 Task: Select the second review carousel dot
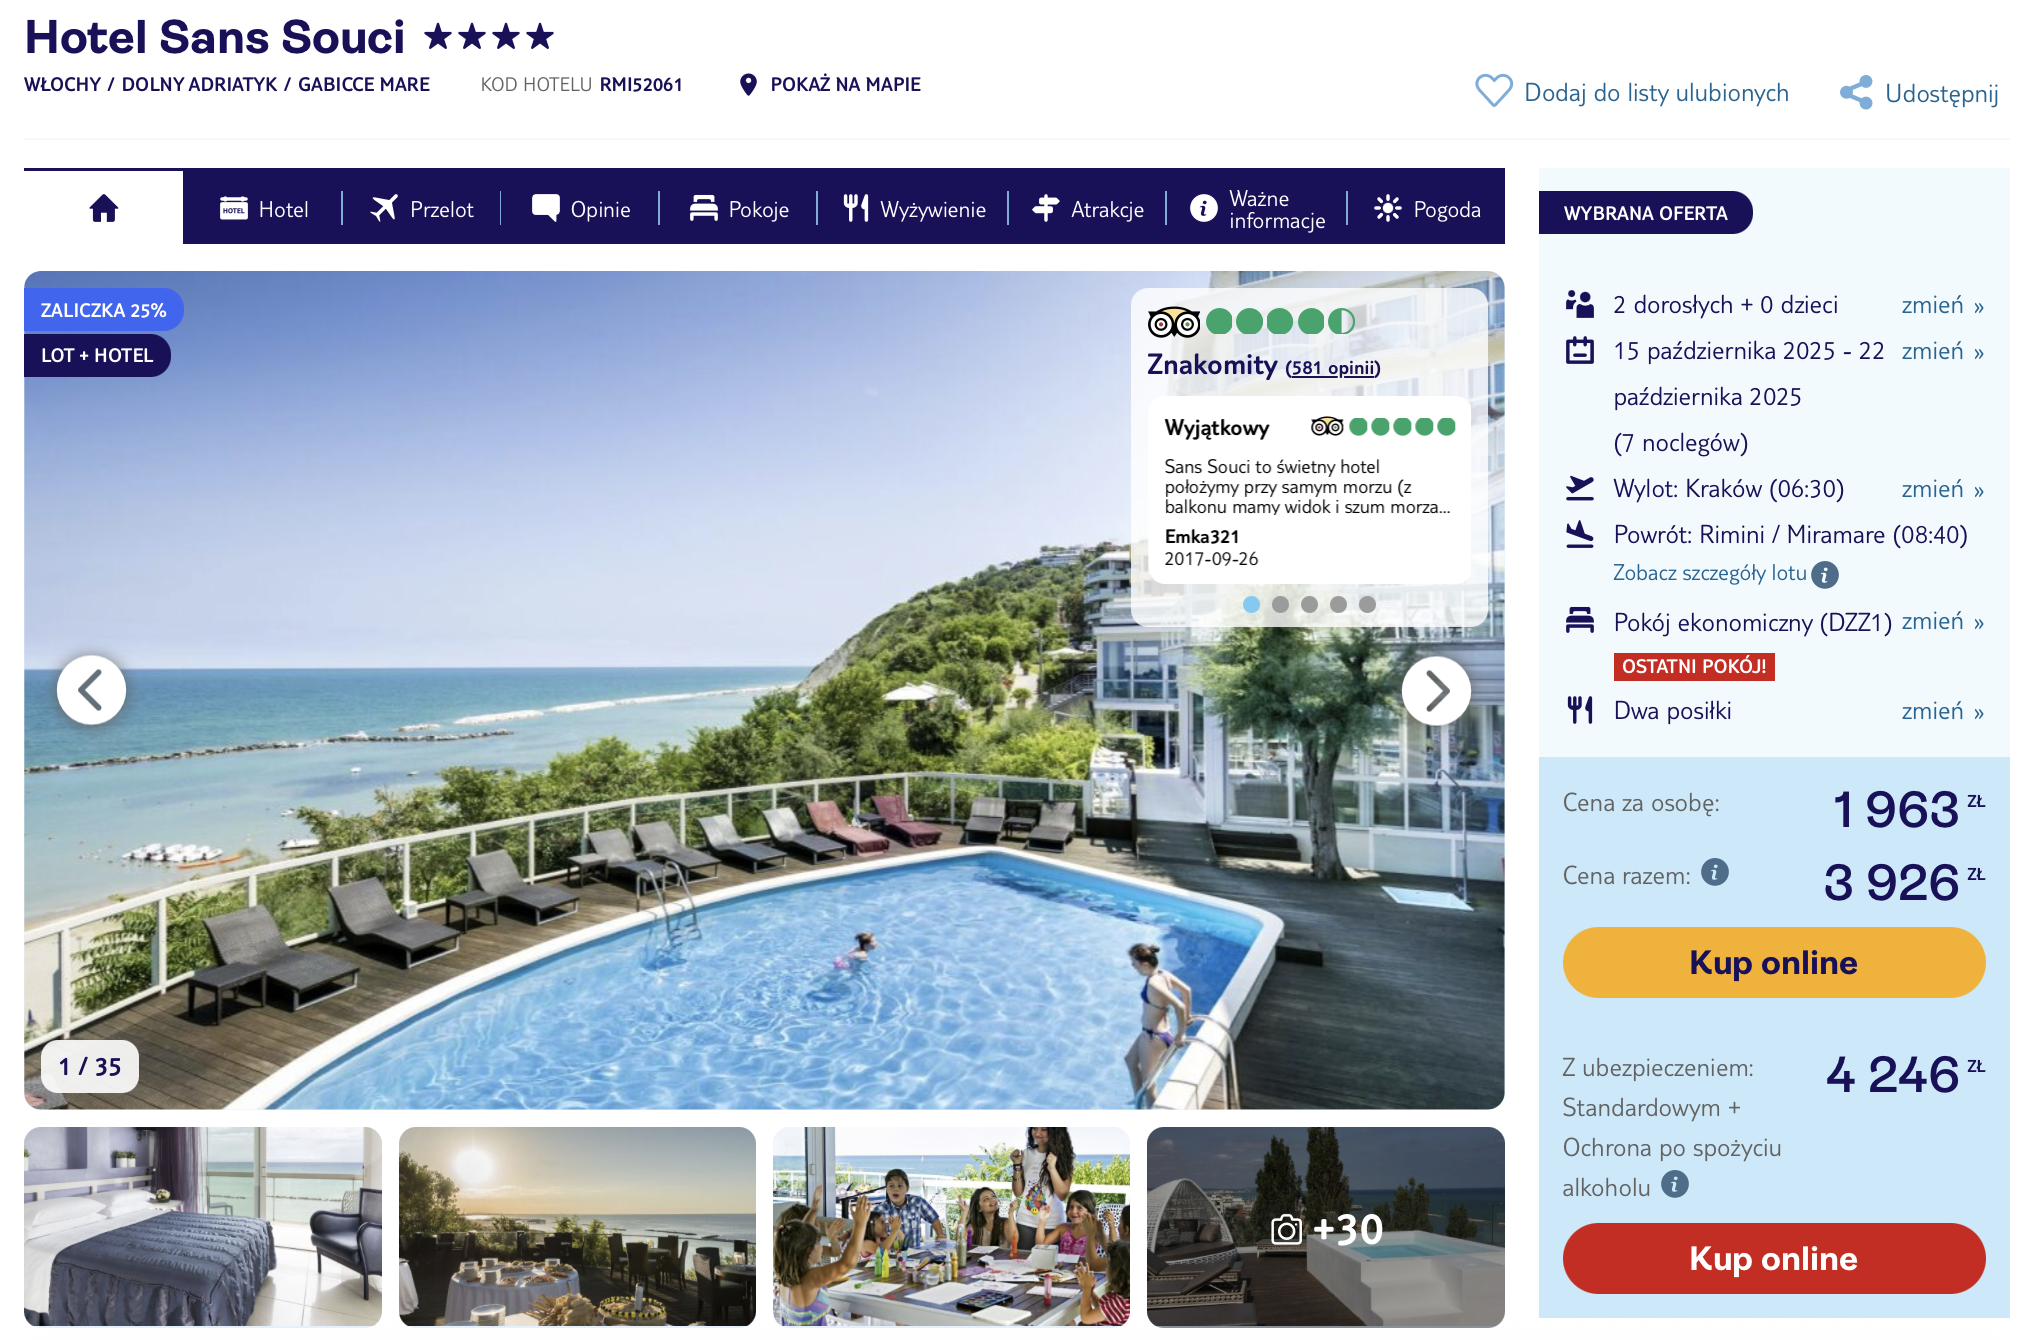[x=1280, y=604]
